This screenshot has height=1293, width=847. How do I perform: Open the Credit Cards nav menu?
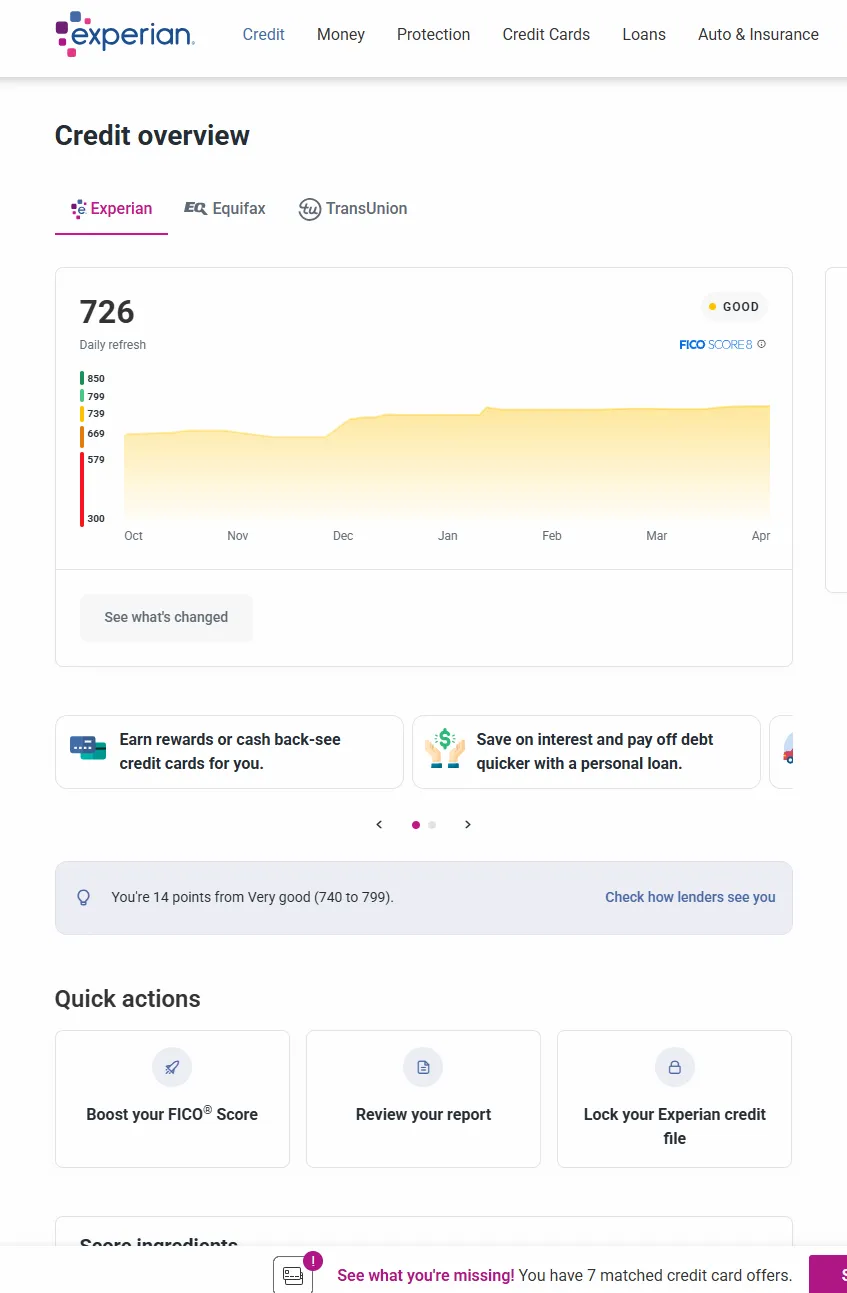click(x=546, y=34)
